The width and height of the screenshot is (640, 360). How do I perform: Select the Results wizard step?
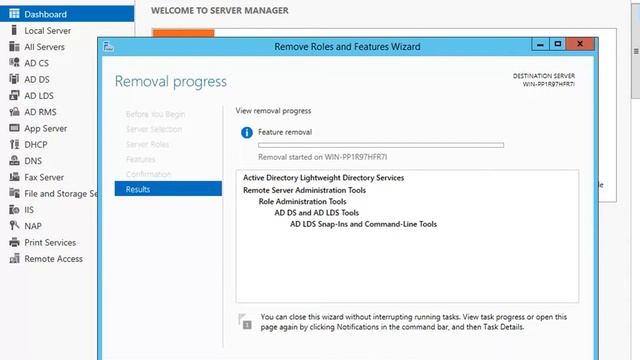click(168, 189)
